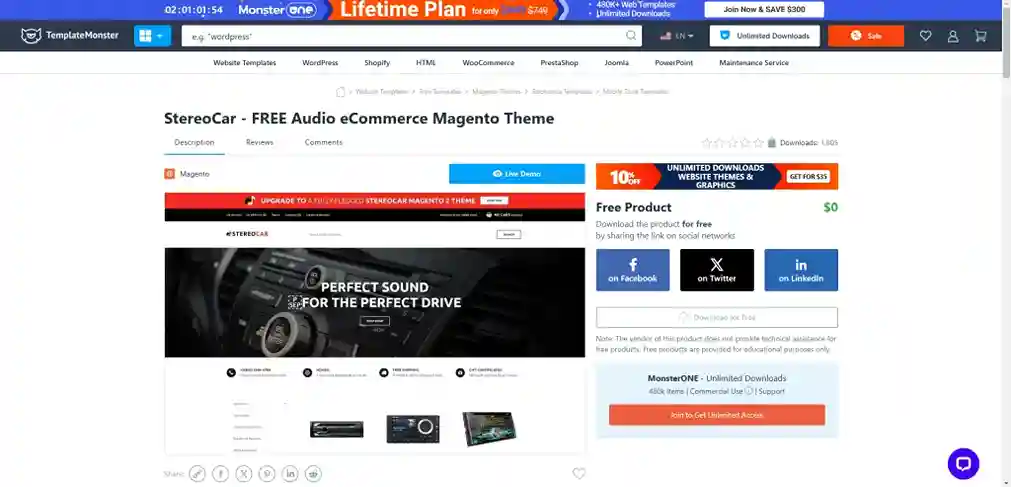
Task: Open Joomla menu item
Action: pyautogui.click(x=616, y=63)
